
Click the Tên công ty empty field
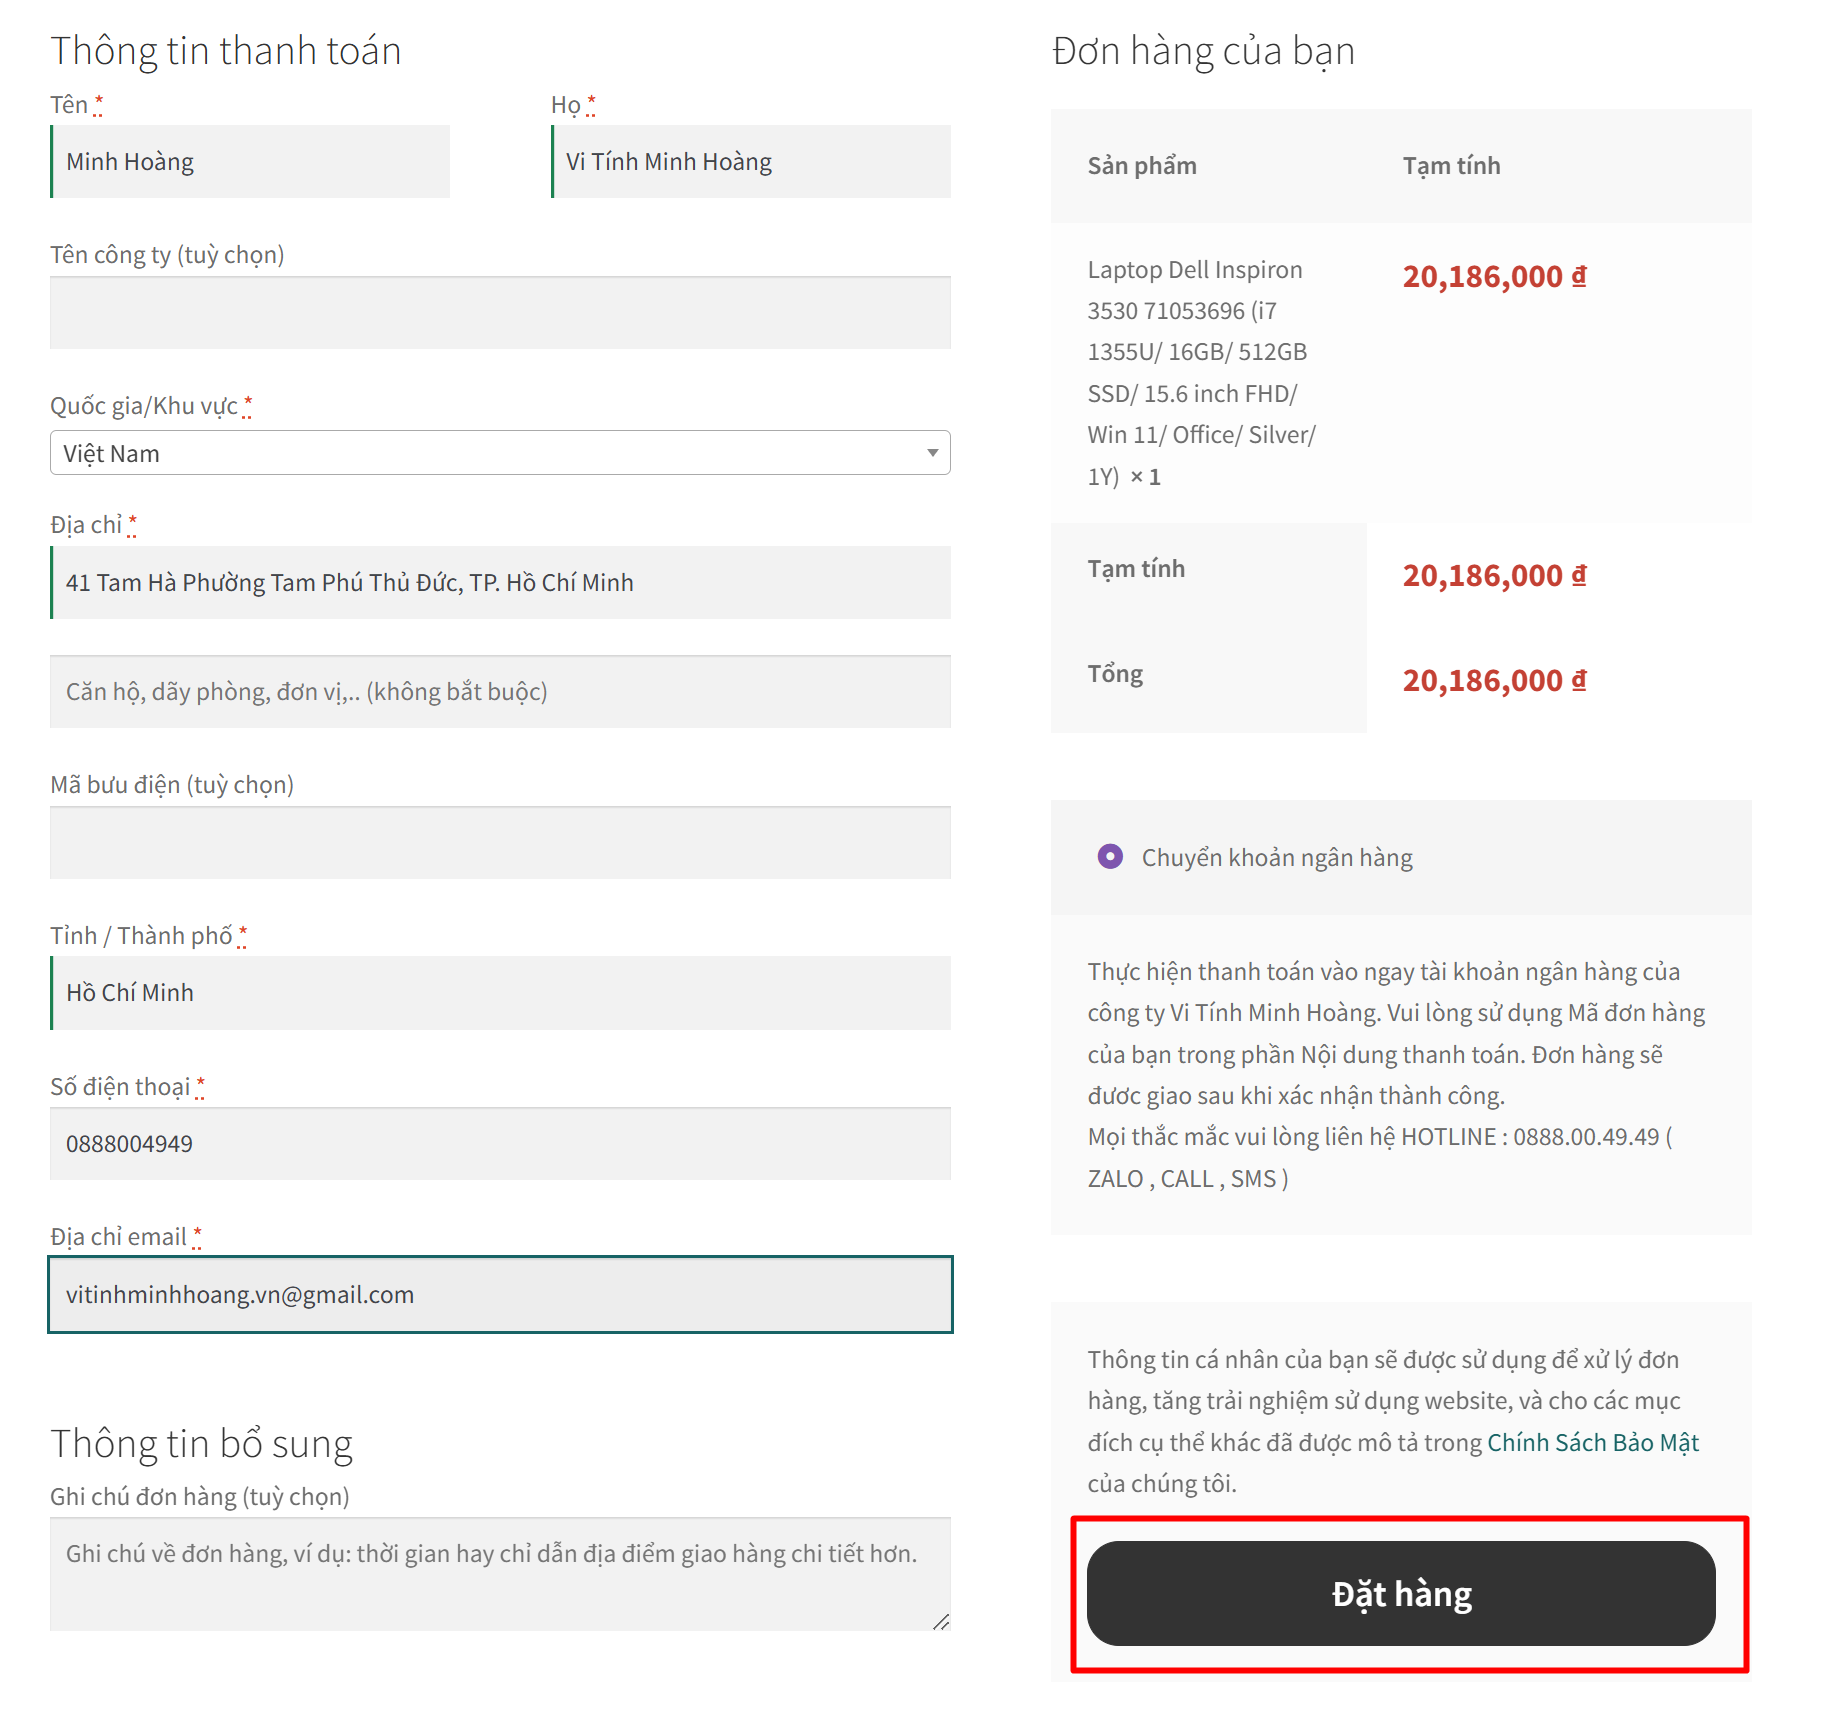pos(500,312)
